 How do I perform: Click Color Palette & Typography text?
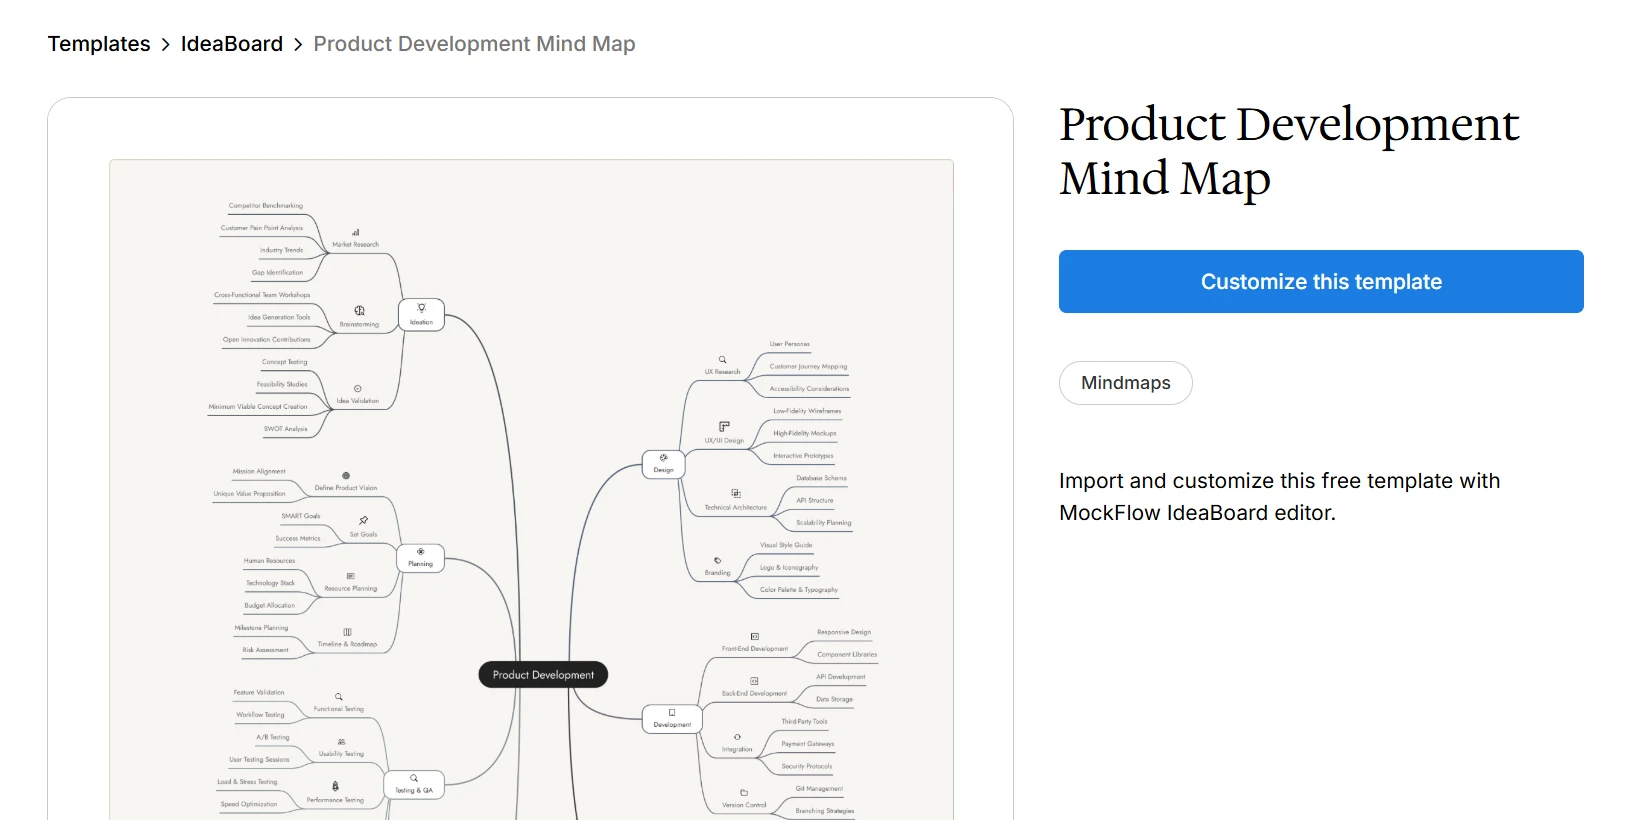(799, 590)
